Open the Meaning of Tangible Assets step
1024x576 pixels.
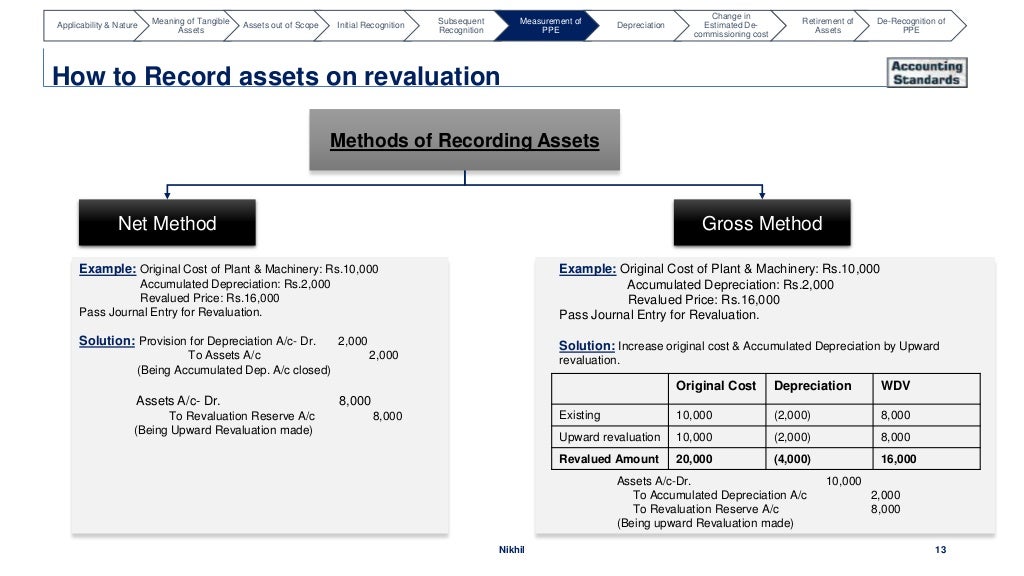(x=190, y=25)
